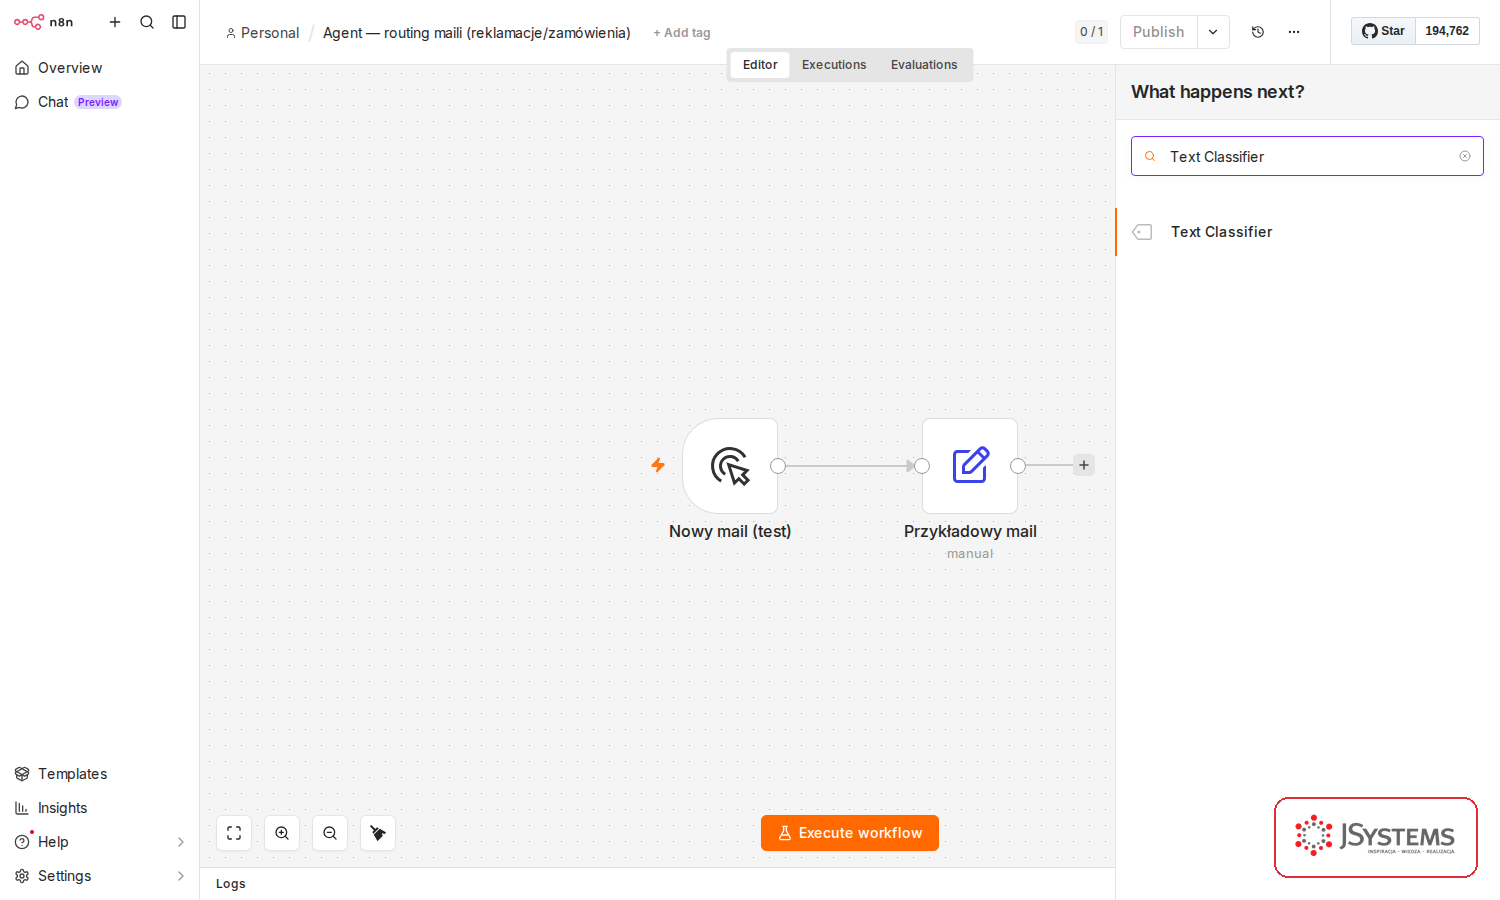Image resolution: width=1500 pixels, height=900 pixels.
Task: Zoom out on canvas
Action: tap(330, 833)
